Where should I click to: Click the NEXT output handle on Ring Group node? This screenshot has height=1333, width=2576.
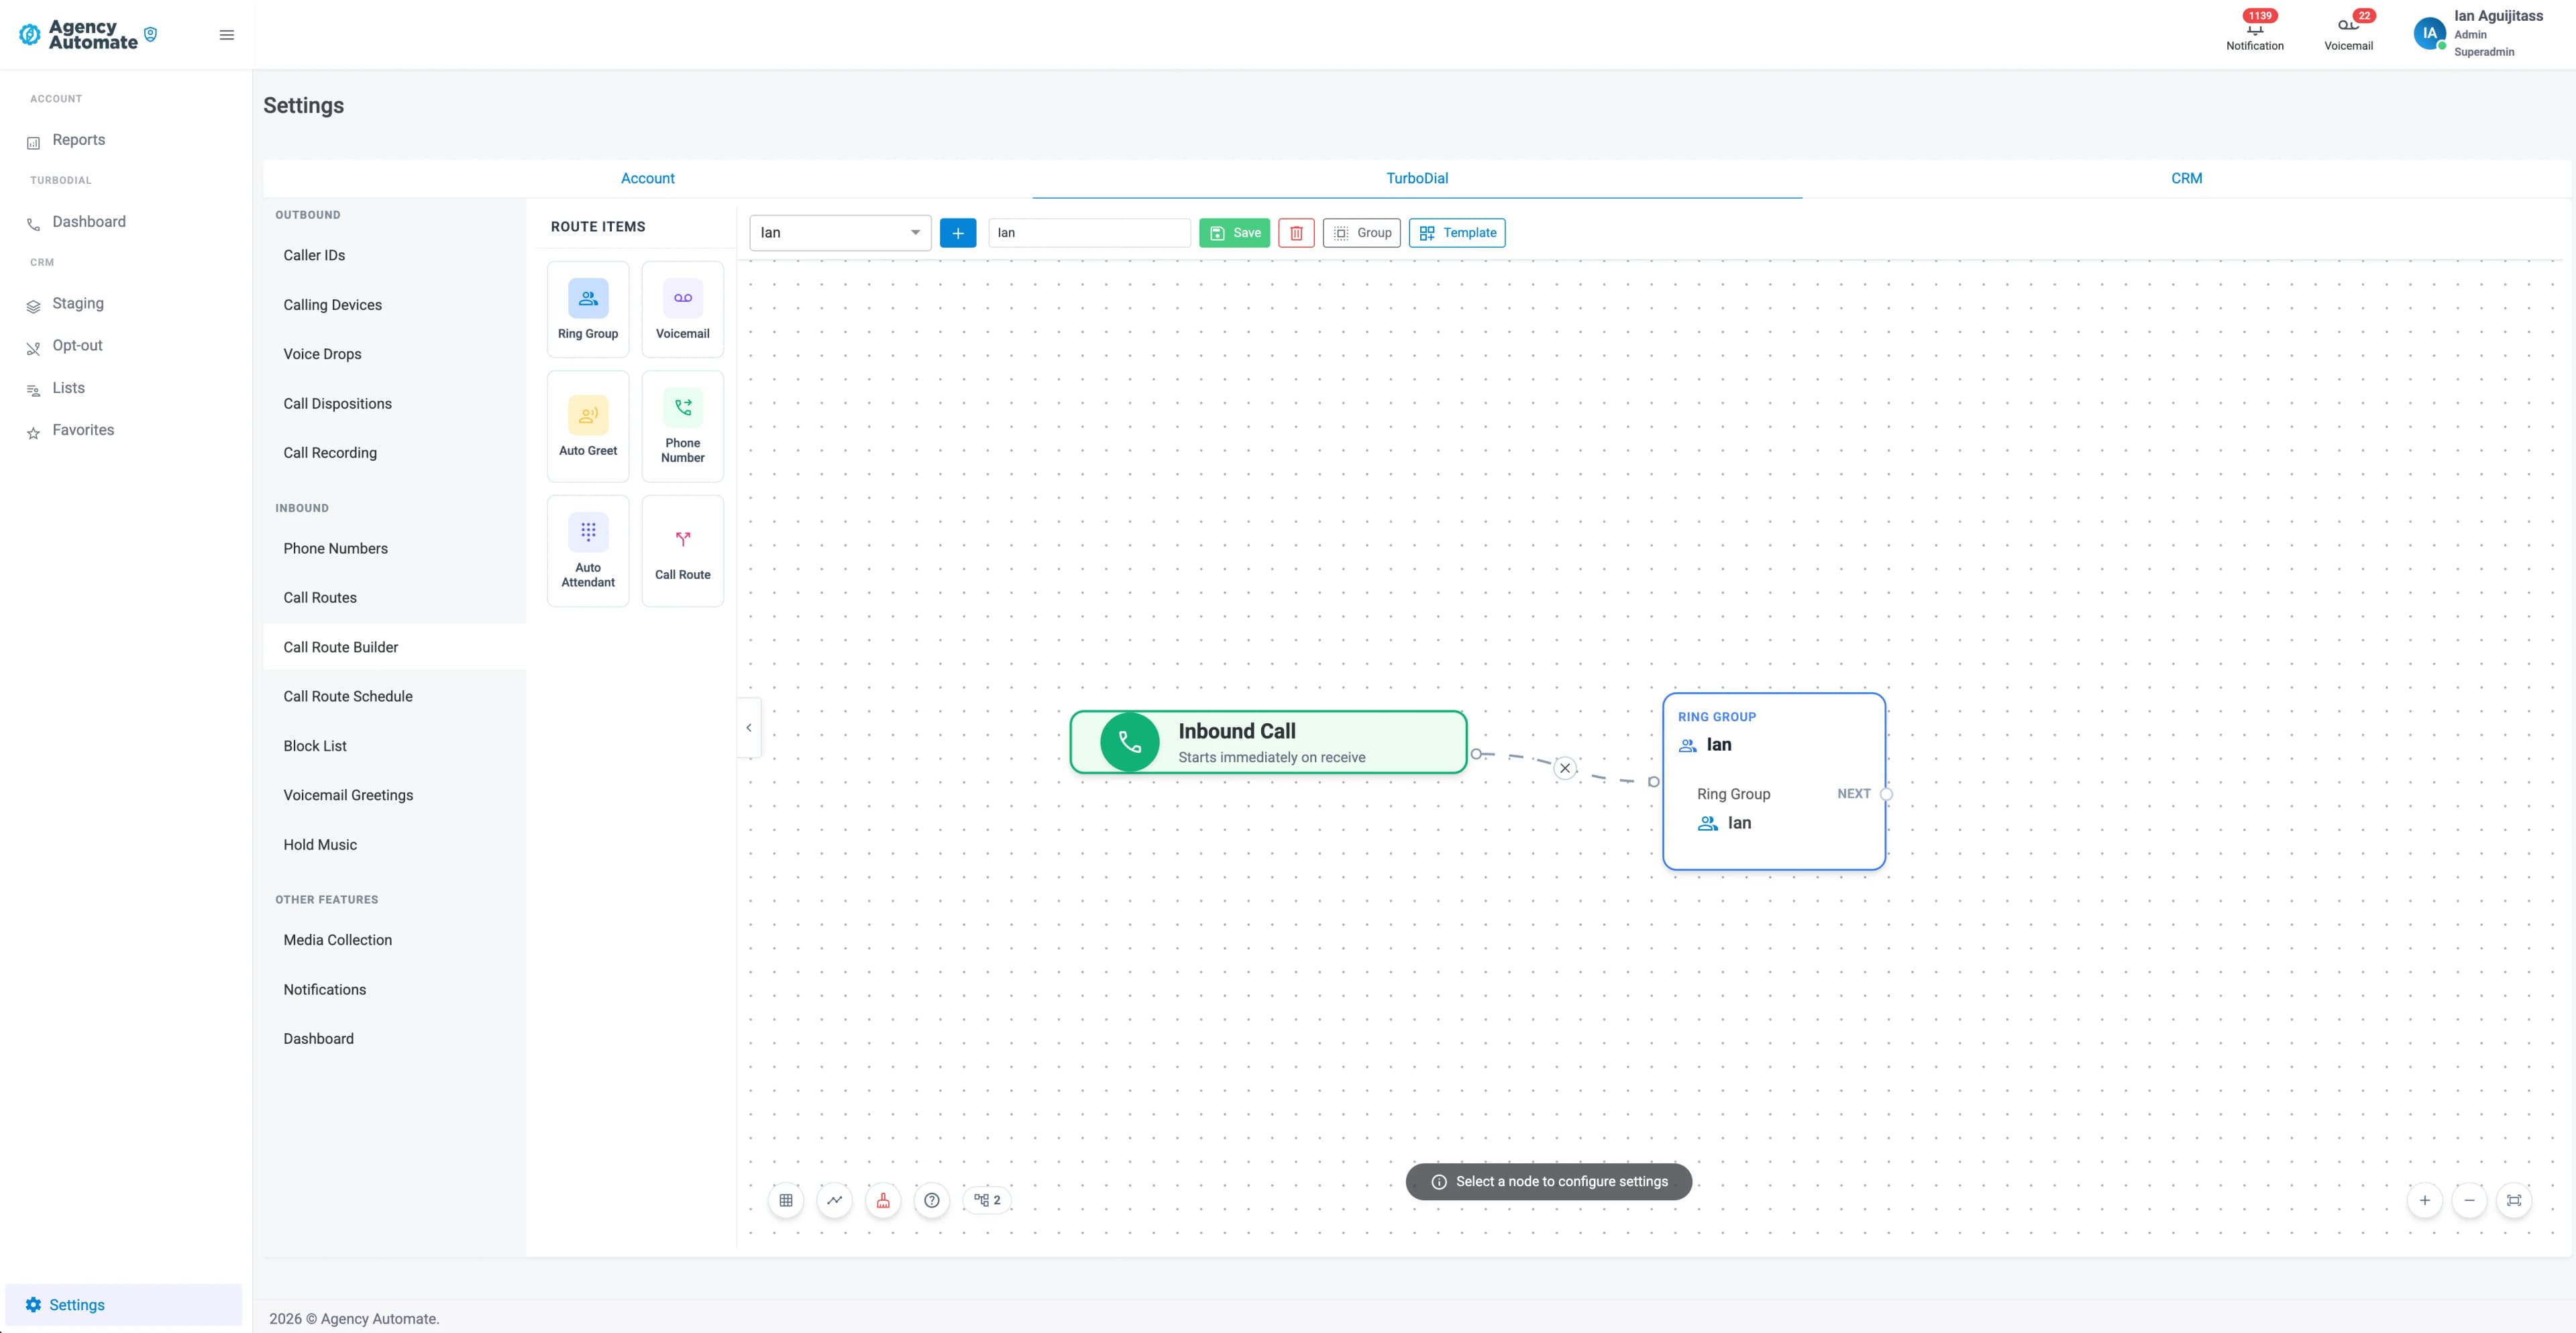point(1886,794)
